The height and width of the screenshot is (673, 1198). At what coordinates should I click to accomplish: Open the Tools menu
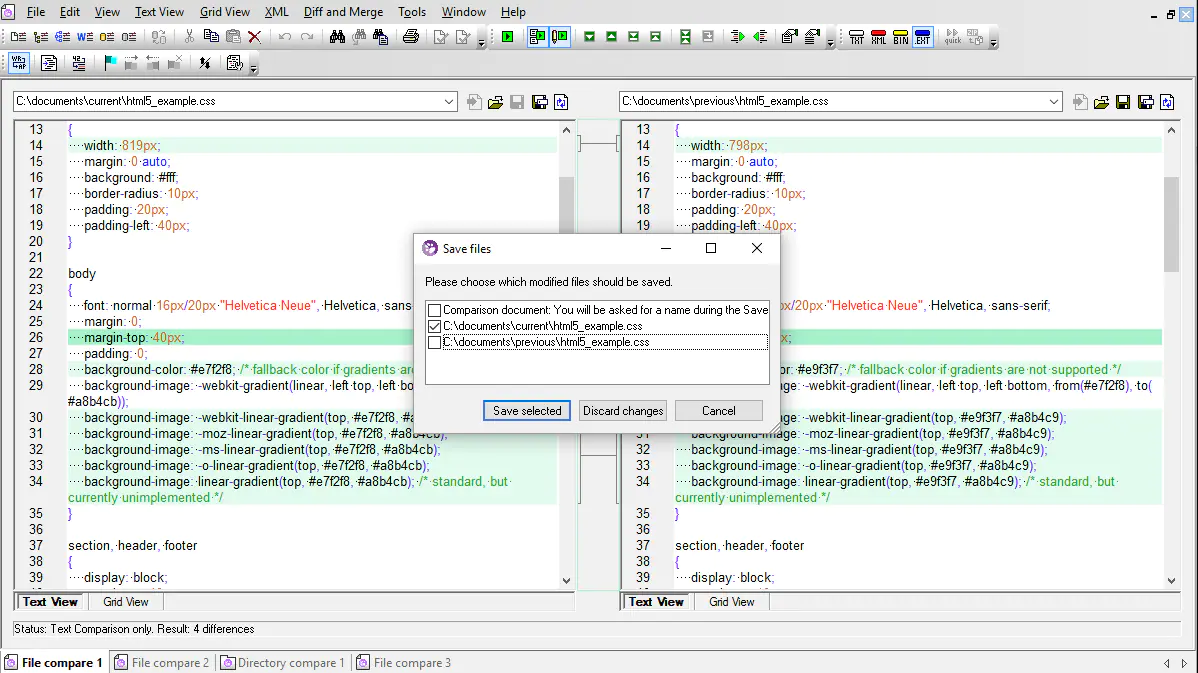[x=412, y=12]
